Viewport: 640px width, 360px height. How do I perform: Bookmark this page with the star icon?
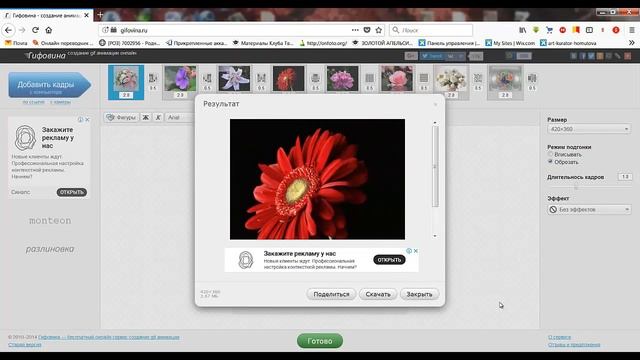(379, 30)
